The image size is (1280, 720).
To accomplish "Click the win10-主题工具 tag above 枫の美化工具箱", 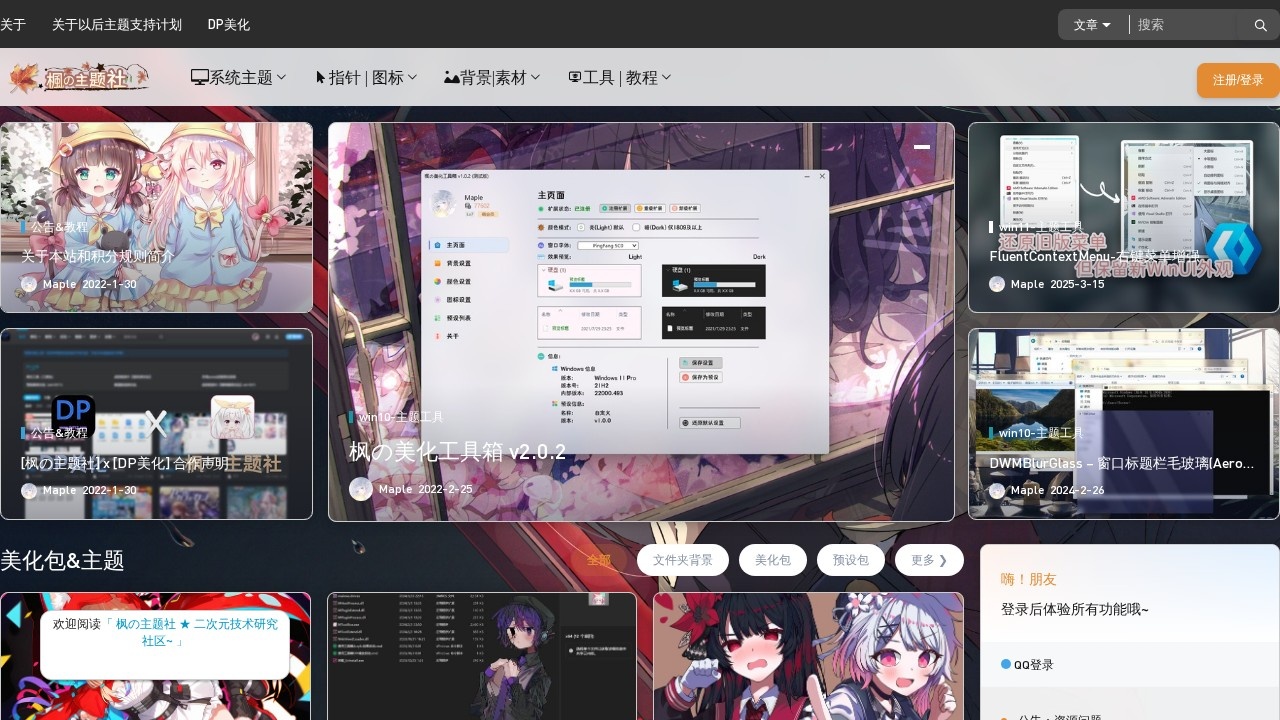I will (x=400, y=417).
